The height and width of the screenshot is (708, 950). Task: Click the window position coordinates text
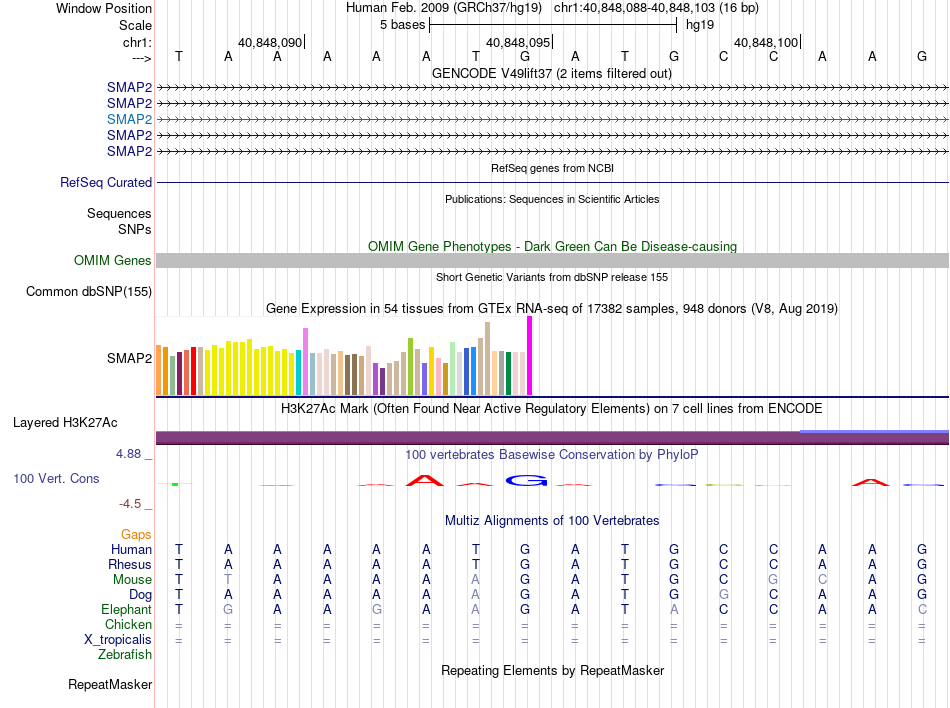point(656,8)
